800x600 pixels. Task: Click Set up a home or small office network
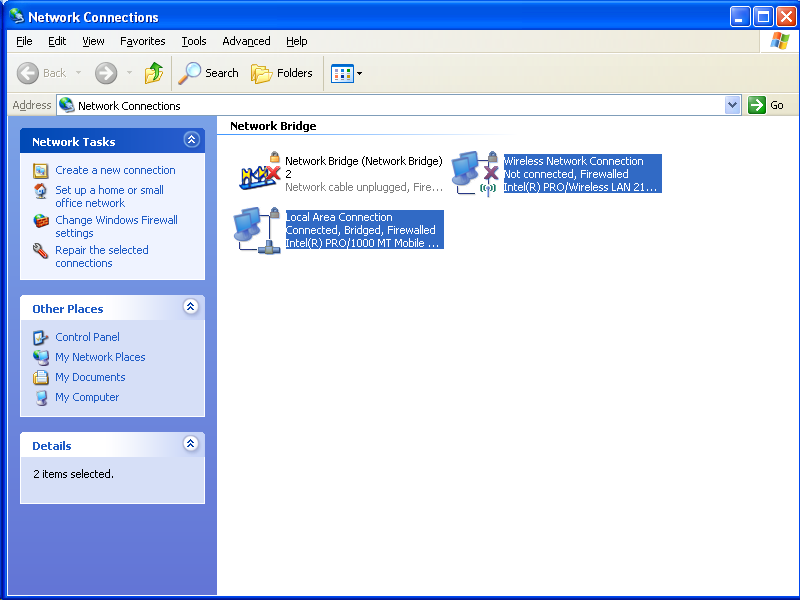pyautogui.click(x=109, y=196)
